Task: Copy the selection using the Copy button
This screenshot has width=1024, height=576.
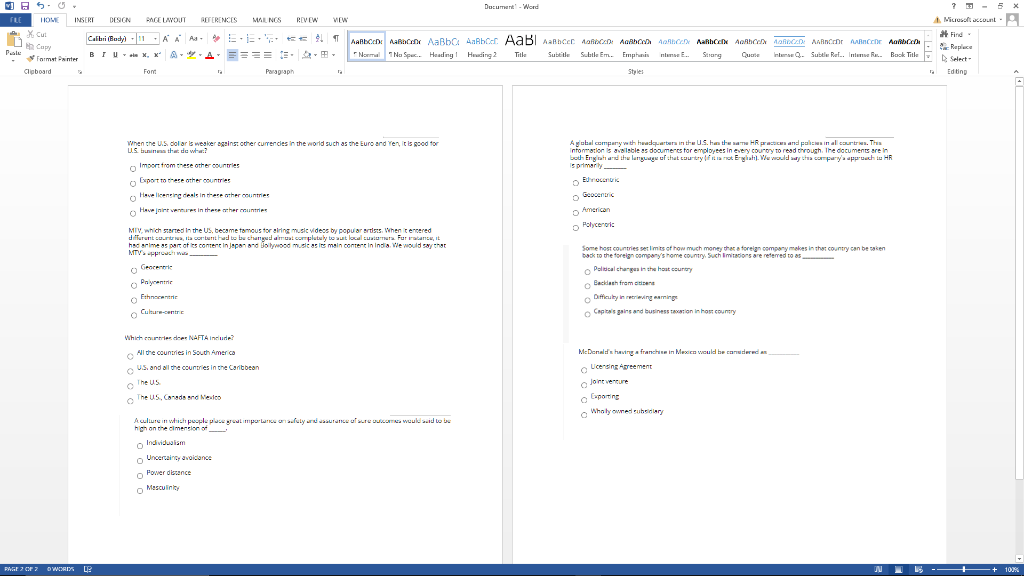Action: coord(39,46)
